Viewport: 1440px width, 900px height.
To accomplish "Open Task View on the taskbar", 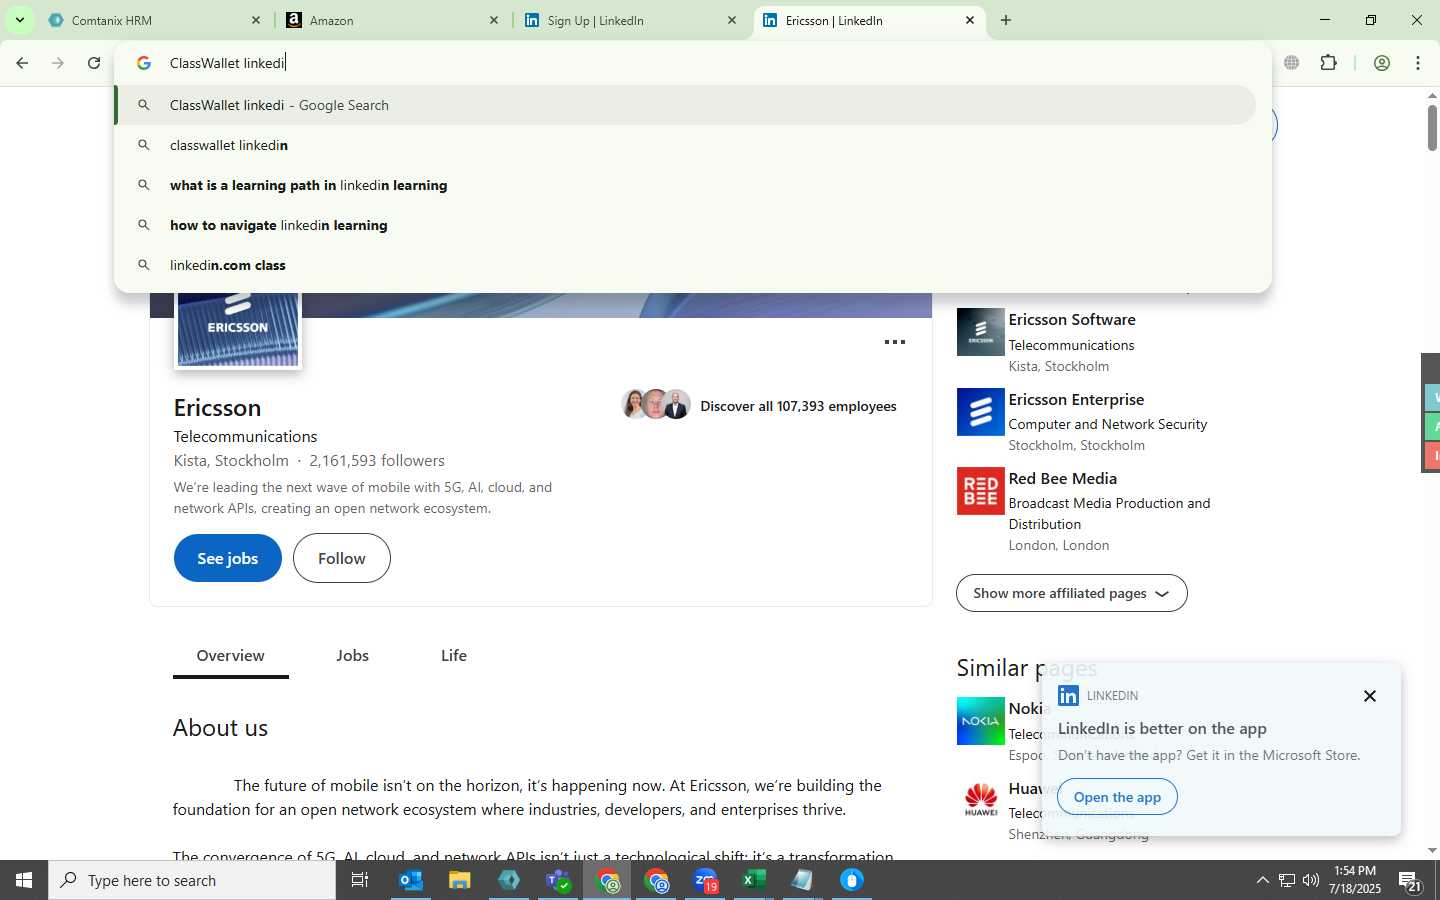I will pyautogui.click(x=360, y=880).
